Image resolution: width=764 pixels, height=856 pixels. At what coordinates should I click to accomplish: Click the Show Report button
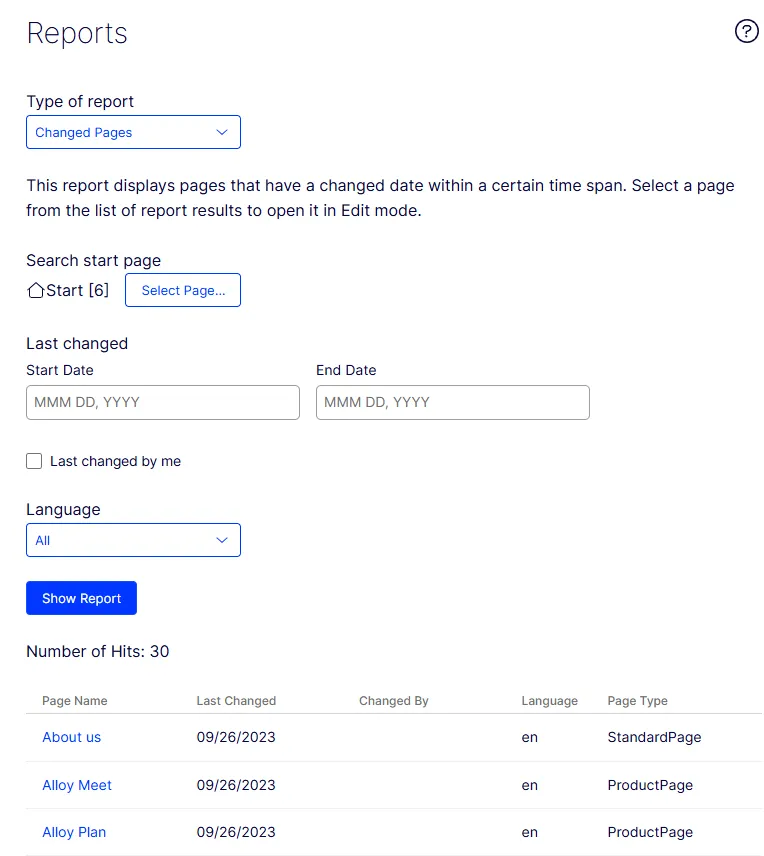pyautogui.click(x=81, y=598)
